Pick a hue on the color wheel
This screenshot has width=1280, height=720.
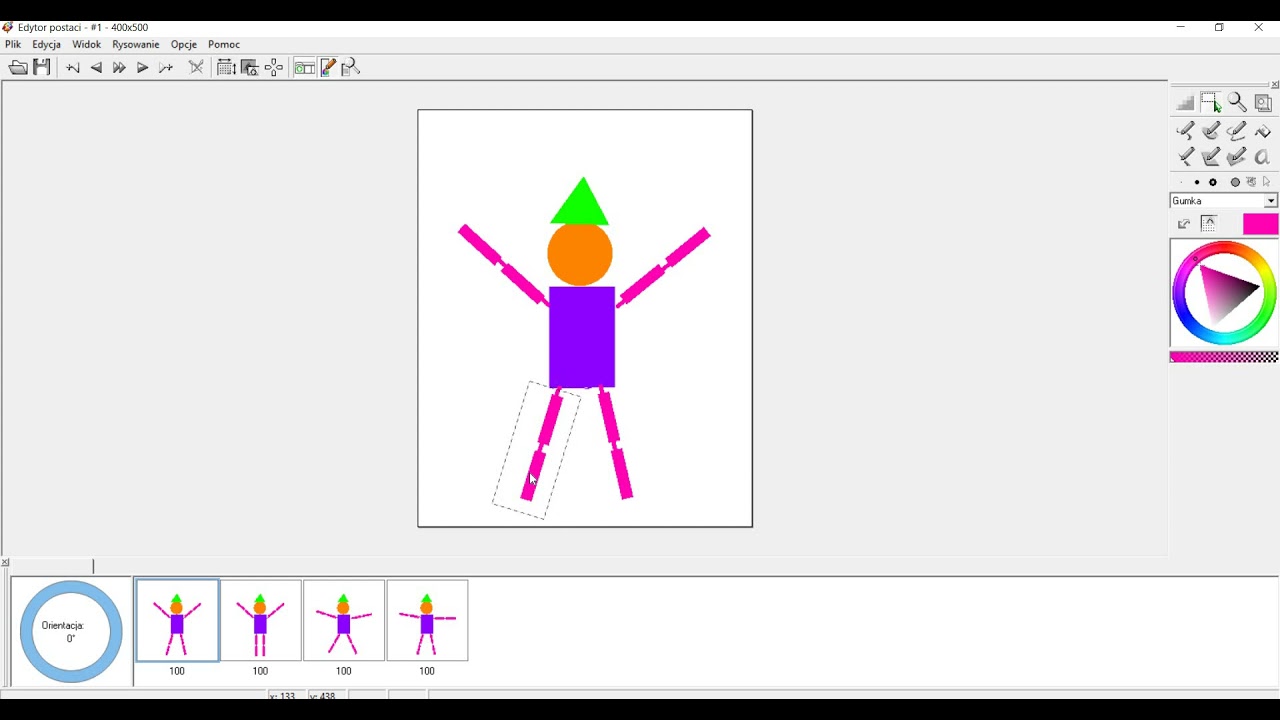coord(1224,293)
